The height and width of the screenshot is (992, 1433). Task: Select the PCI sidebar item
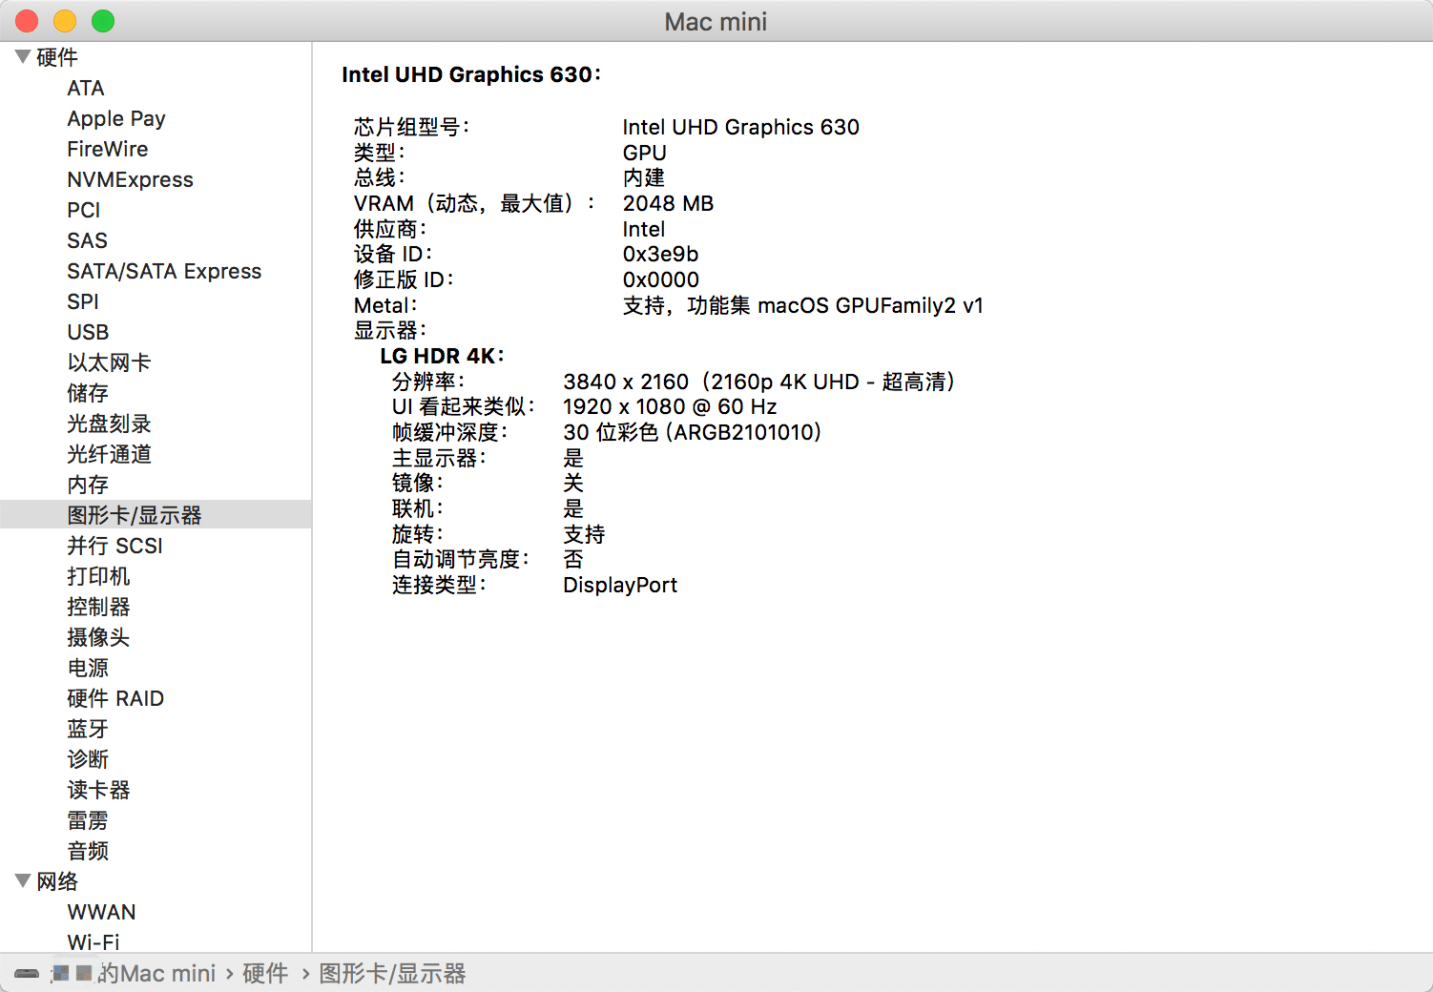pyautogui.click(x=84, y=210)
